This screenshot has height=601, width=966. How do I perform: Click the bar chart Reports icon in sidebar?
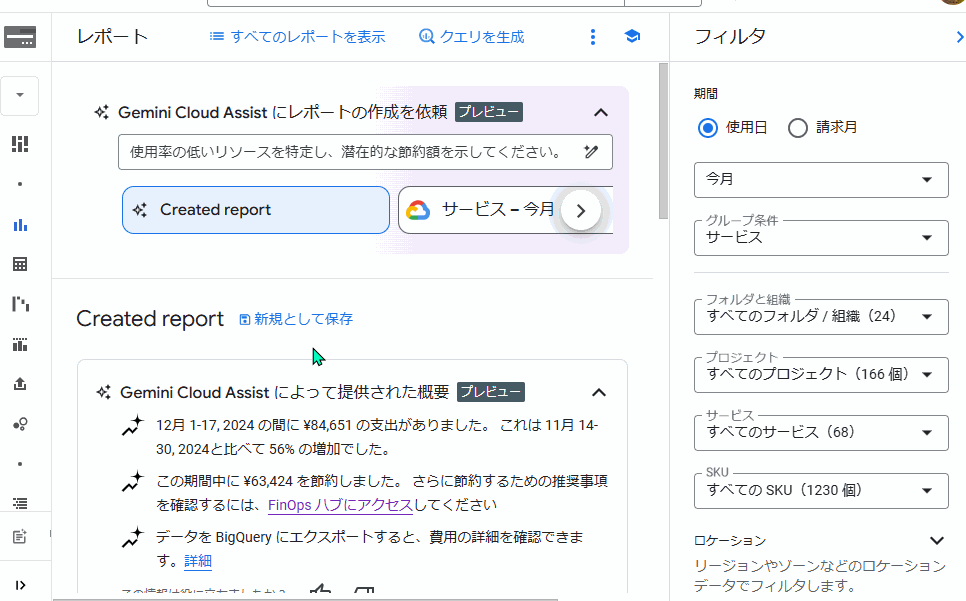(x=19, y=225)
